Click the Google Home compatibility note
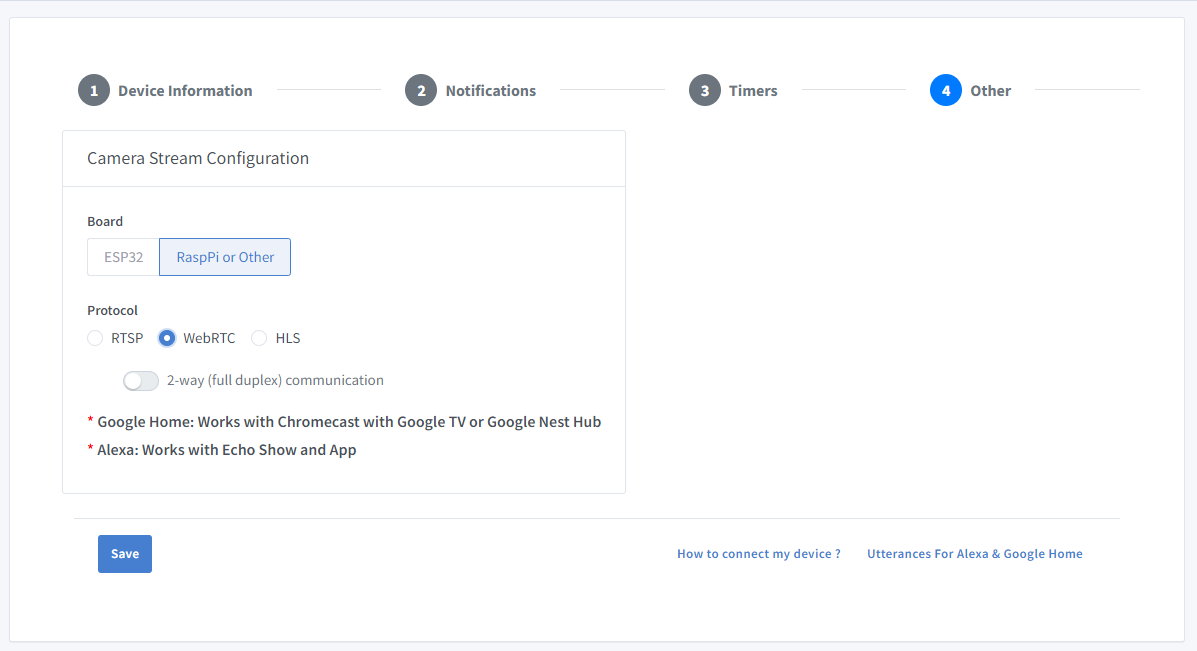 pyautogui.click(x=349, y=422)
